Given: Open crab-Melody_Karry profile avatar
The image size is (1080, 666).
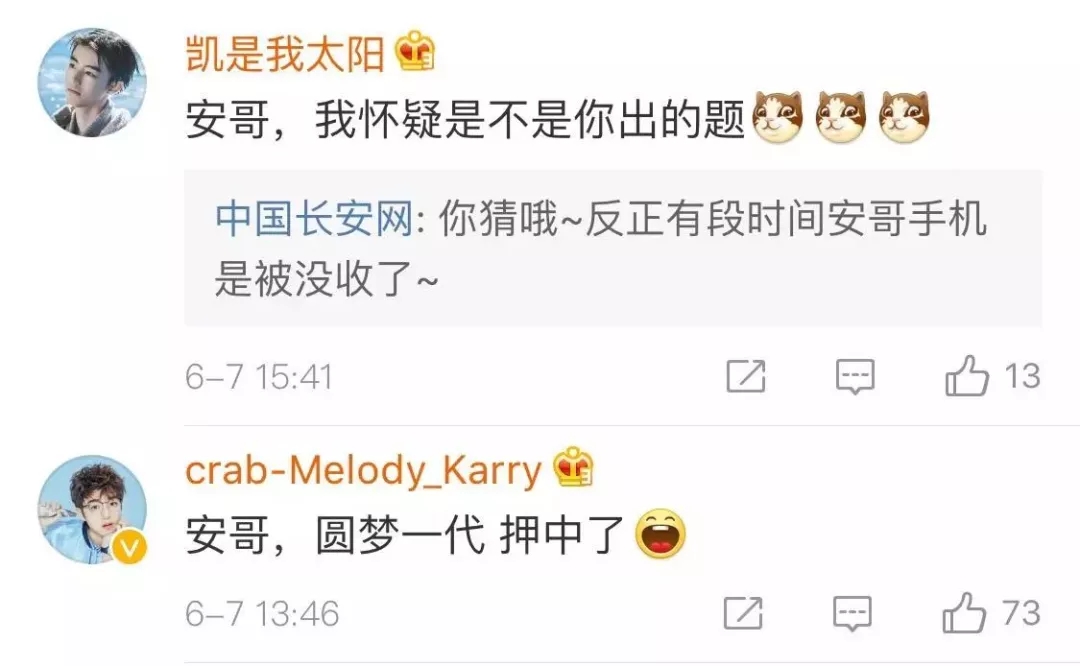Looking at the screenshot, I should 92,510.
